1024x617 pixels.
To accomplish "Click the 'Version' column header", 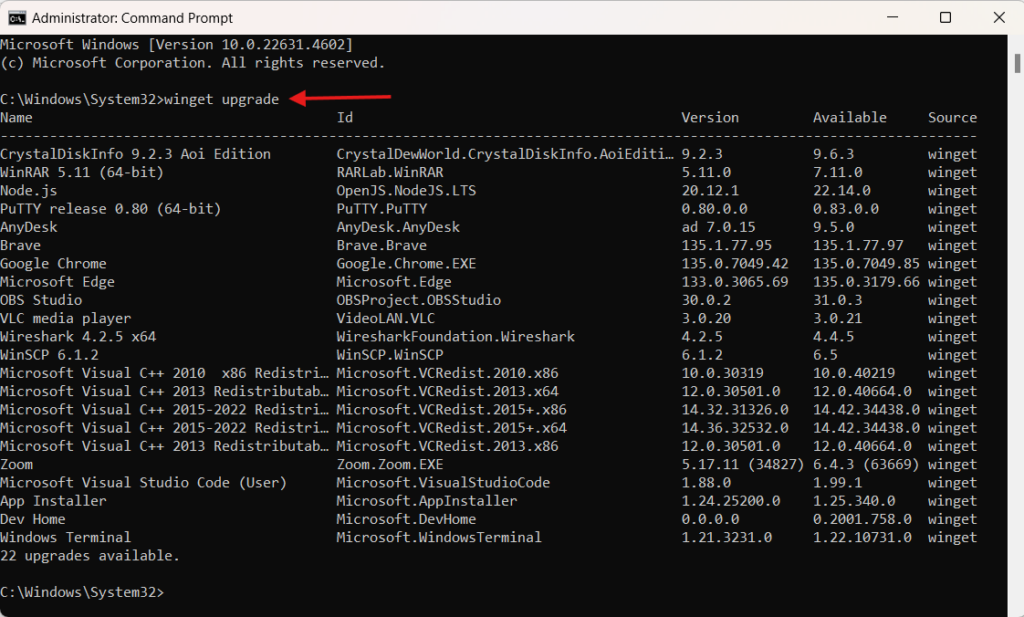I will tap(710, 118).
